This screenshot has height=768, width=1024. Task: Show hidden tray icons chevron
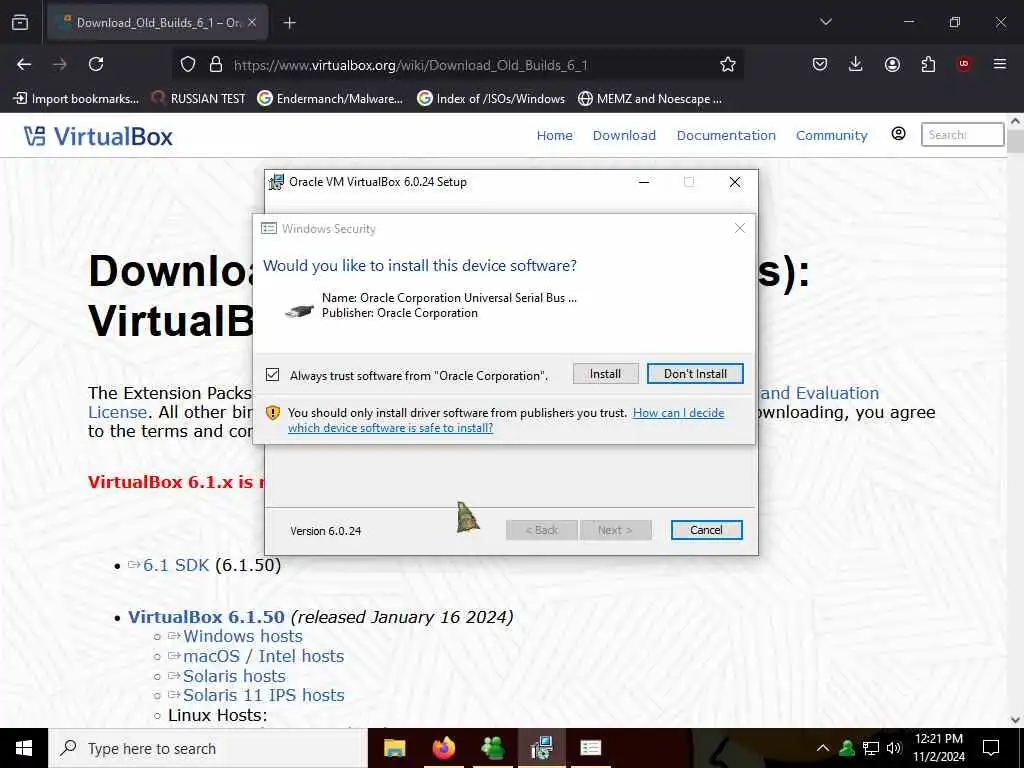pyautogui.click(x=823, y=748)
